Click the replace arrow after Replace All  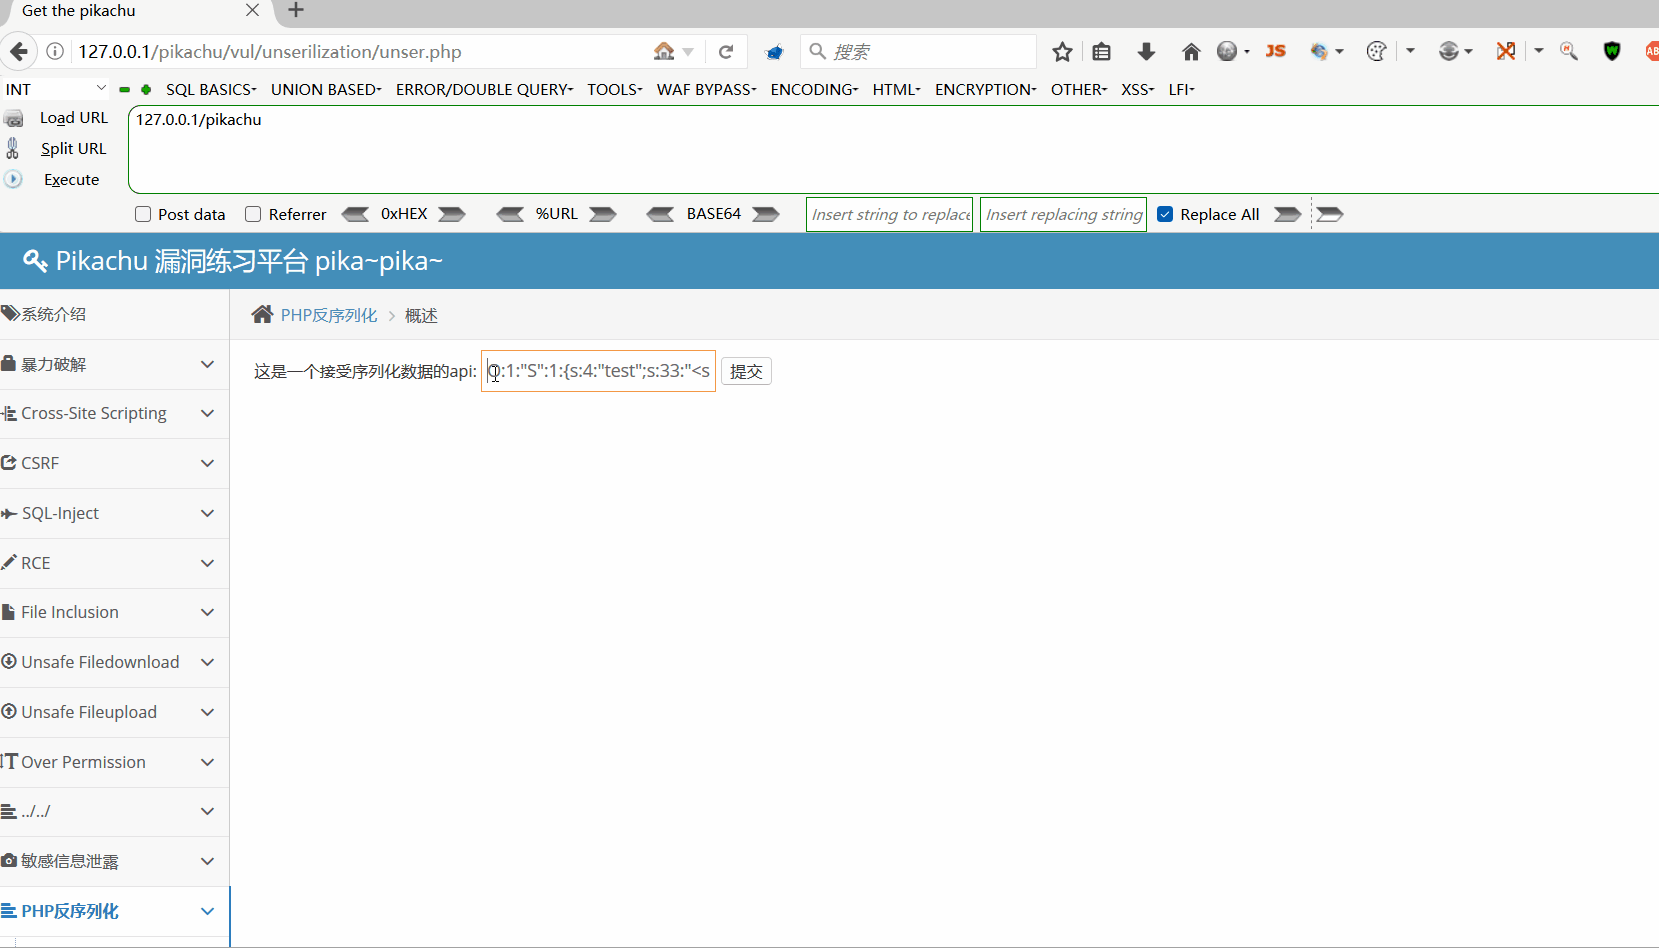(x=1288, y=214)
